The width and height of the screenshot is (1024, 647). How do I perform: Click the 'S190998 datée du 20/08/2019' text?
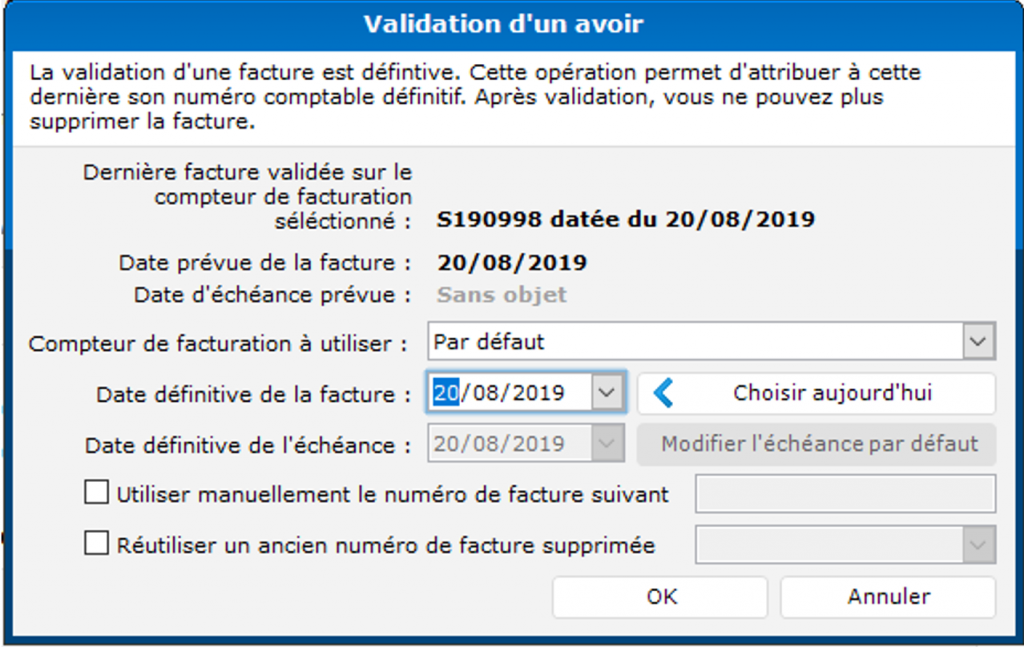click(x=626, y=219)
